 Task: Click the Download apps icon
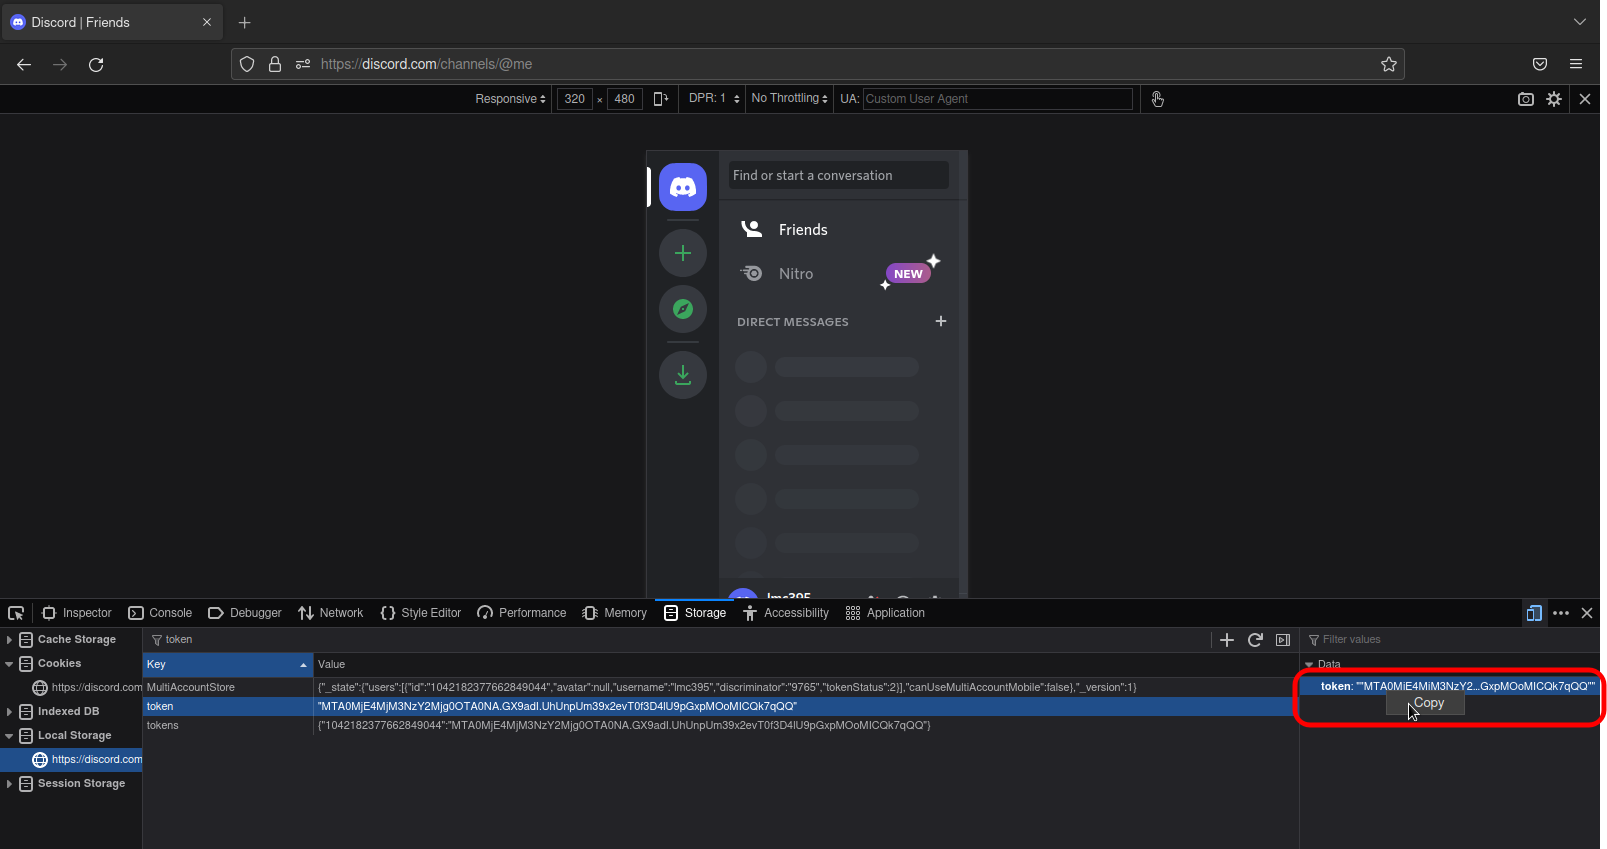683,375
